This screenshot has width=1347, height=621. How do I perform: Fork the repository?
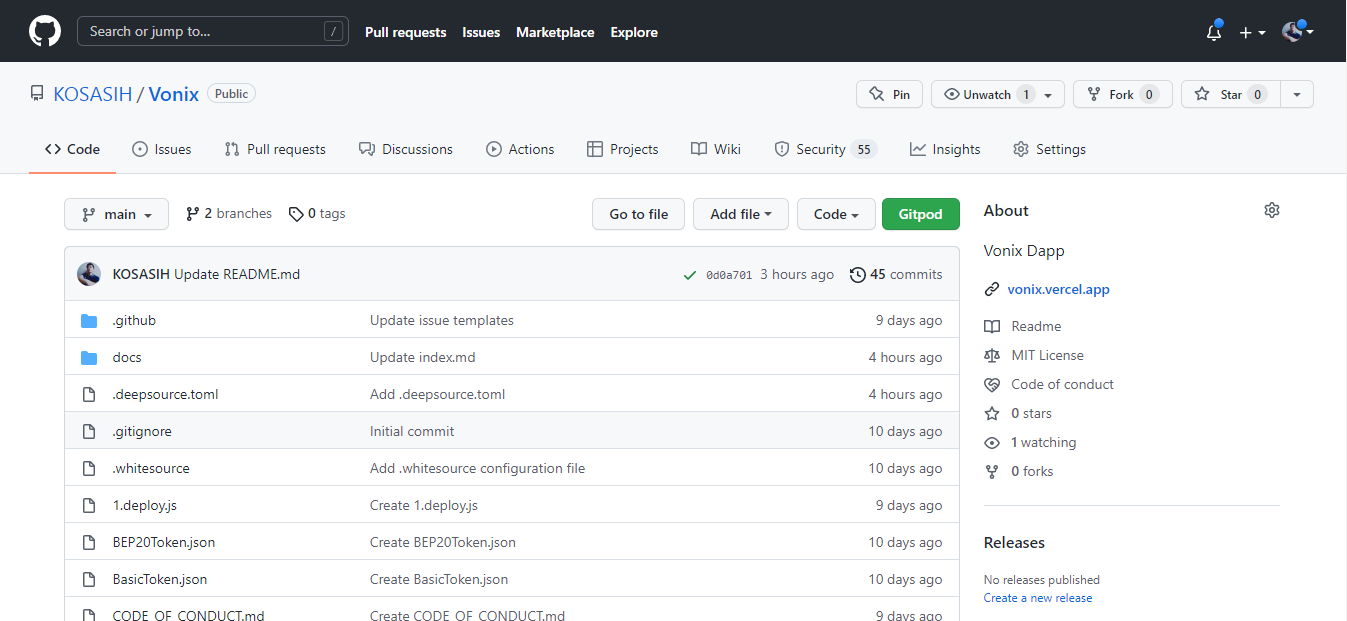pos(1122,94)
